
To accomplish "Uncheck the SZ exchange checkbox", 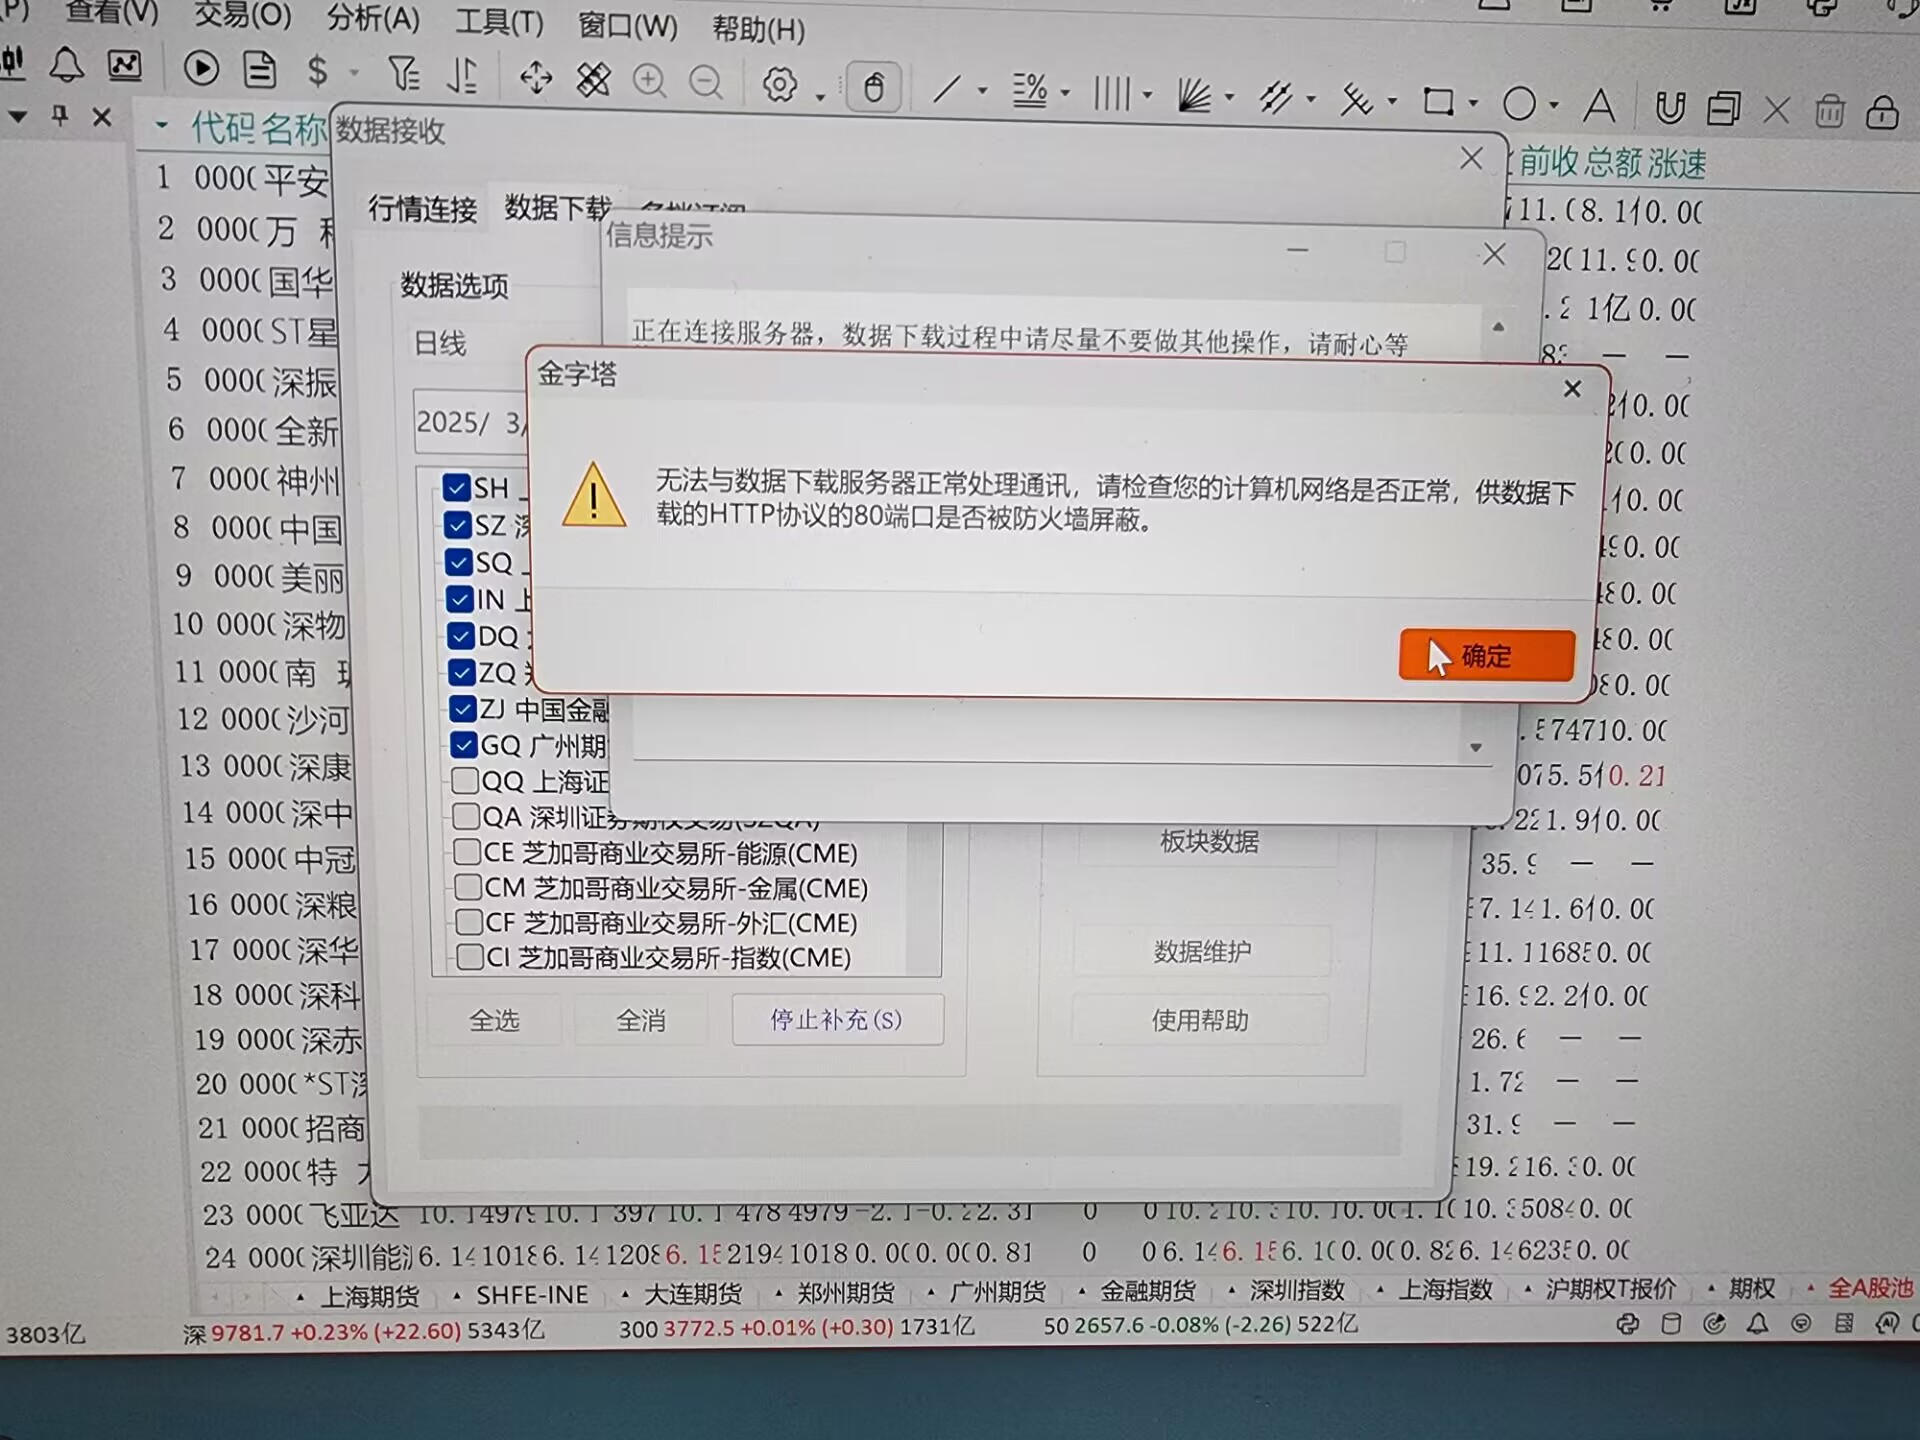I will [457, 525].
